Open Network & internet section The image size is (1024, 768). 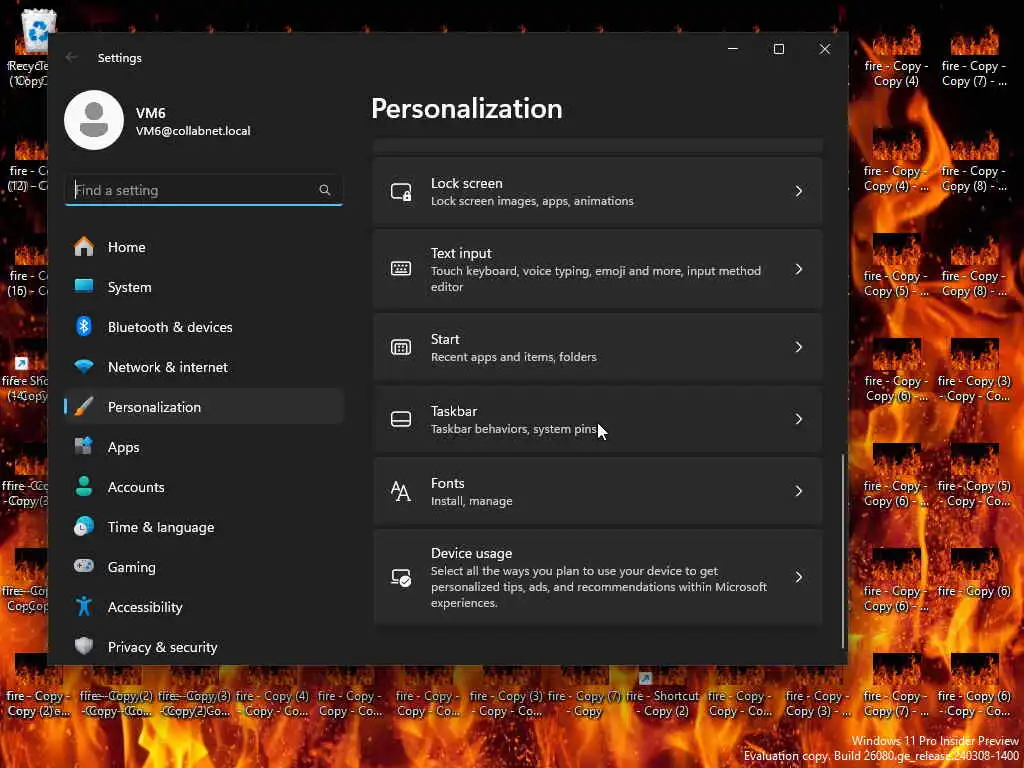coord(204,367)
